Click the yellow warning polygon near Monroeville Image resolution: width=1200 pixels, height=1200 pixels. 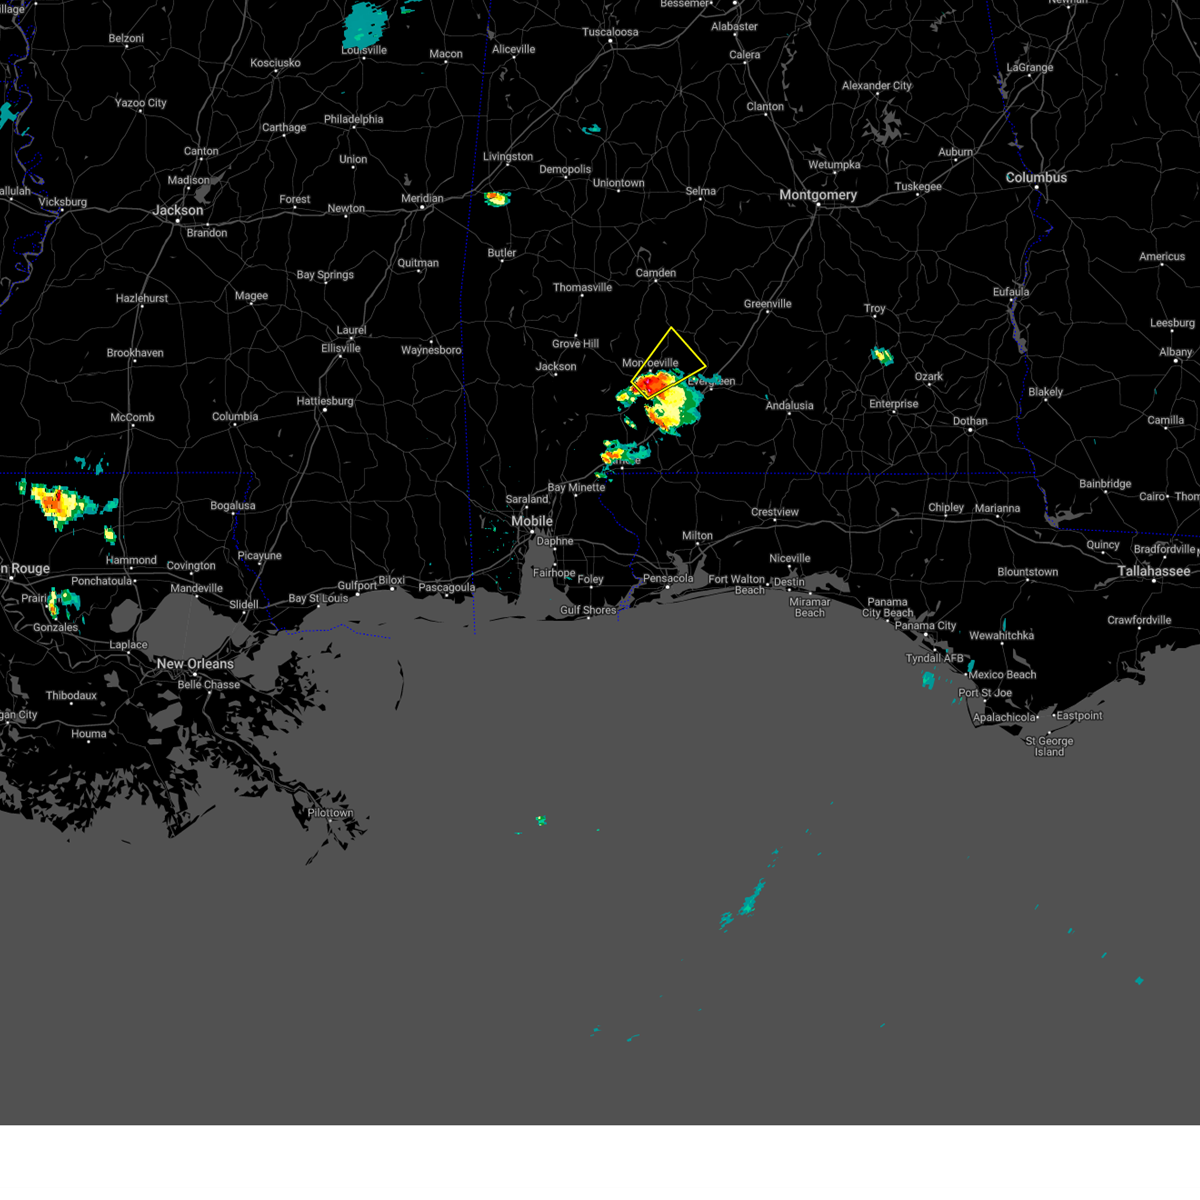point(668,363)
